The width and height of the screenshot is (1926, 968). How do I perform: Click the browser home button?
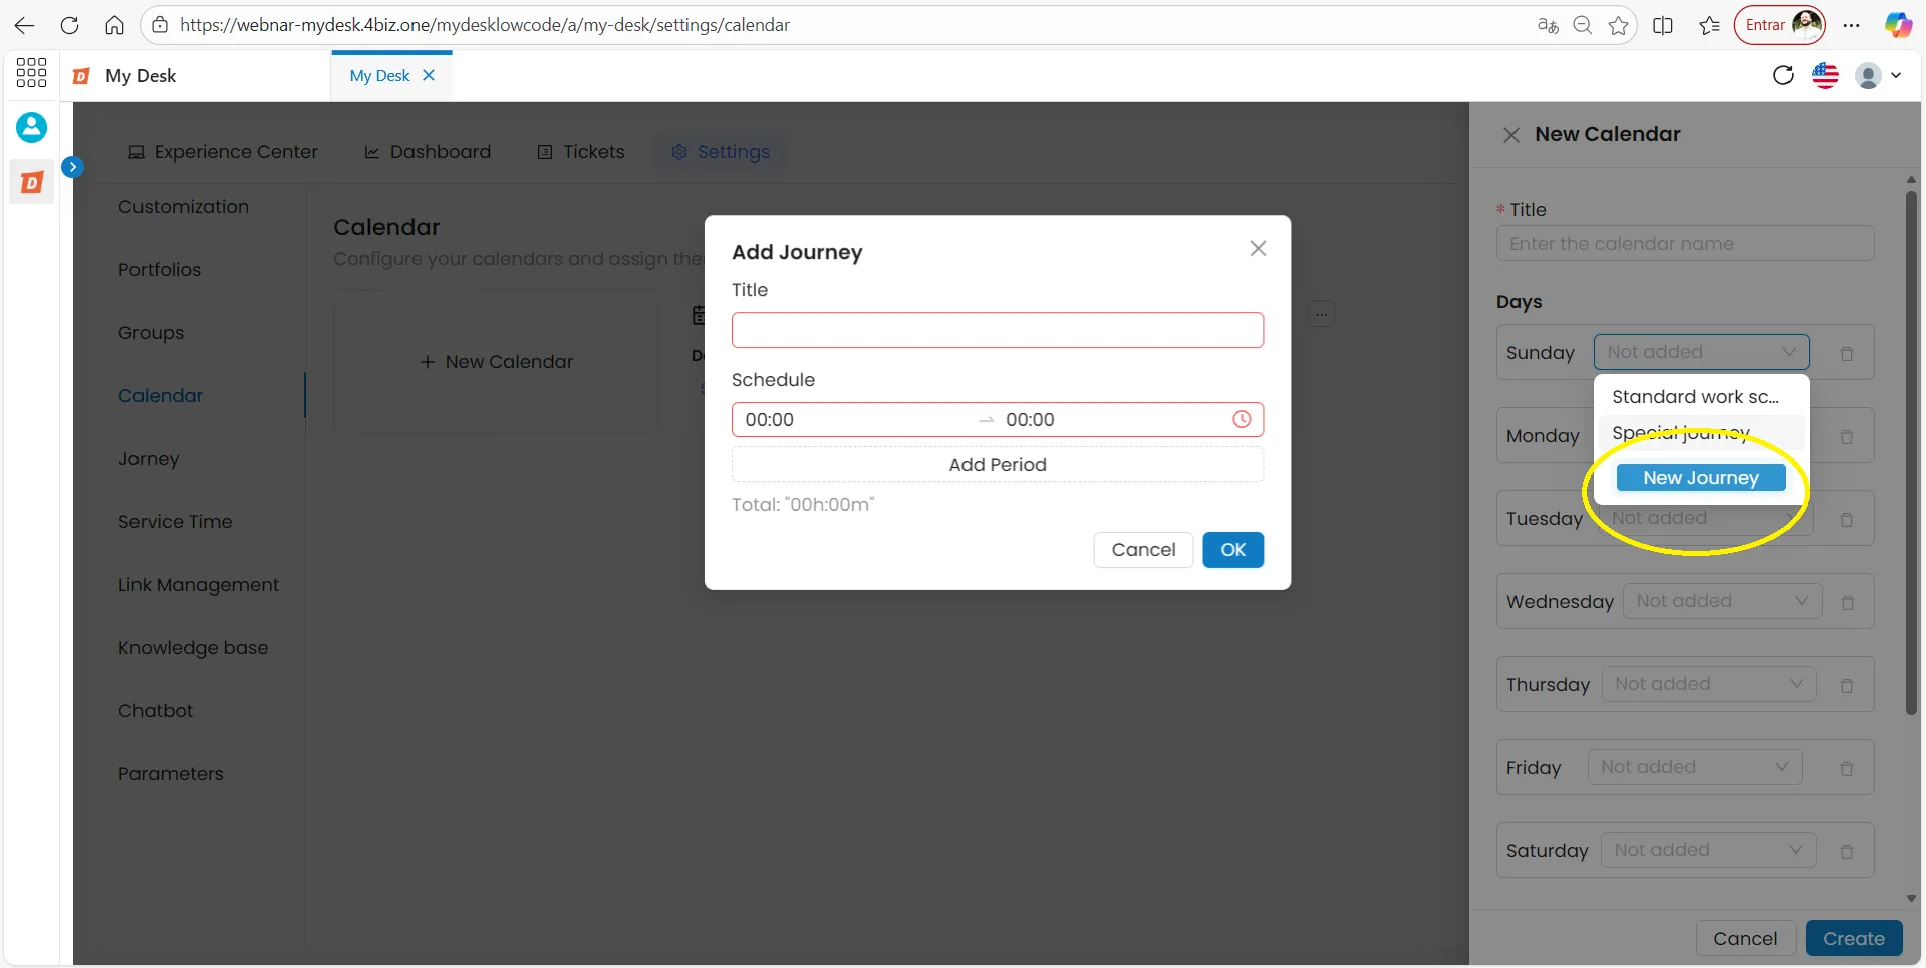click(115, 25)
